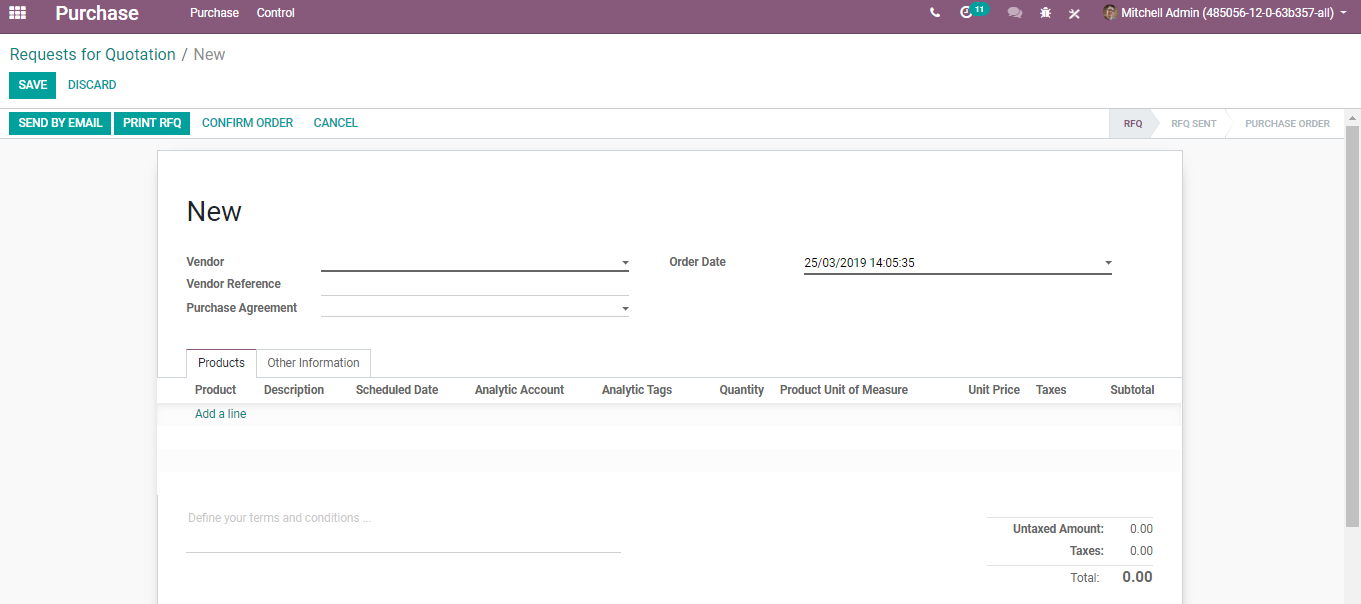Image resolution: width=1361 pixels, height=604 pixels.
Task: Select the RFQ Sent status stage
Action: click(x=1193, y=124)
